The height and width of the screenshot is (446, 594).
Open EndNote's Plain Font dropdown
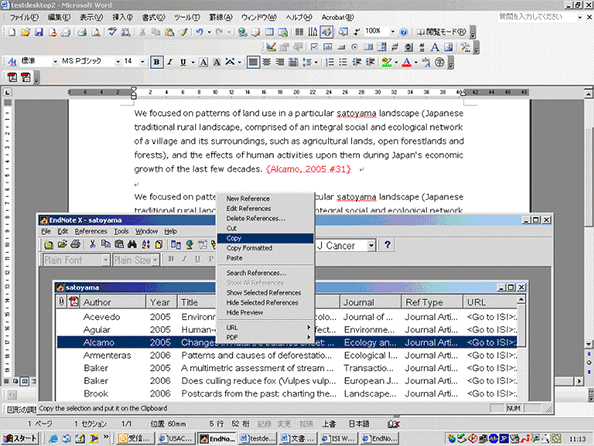tap(106, 260)
